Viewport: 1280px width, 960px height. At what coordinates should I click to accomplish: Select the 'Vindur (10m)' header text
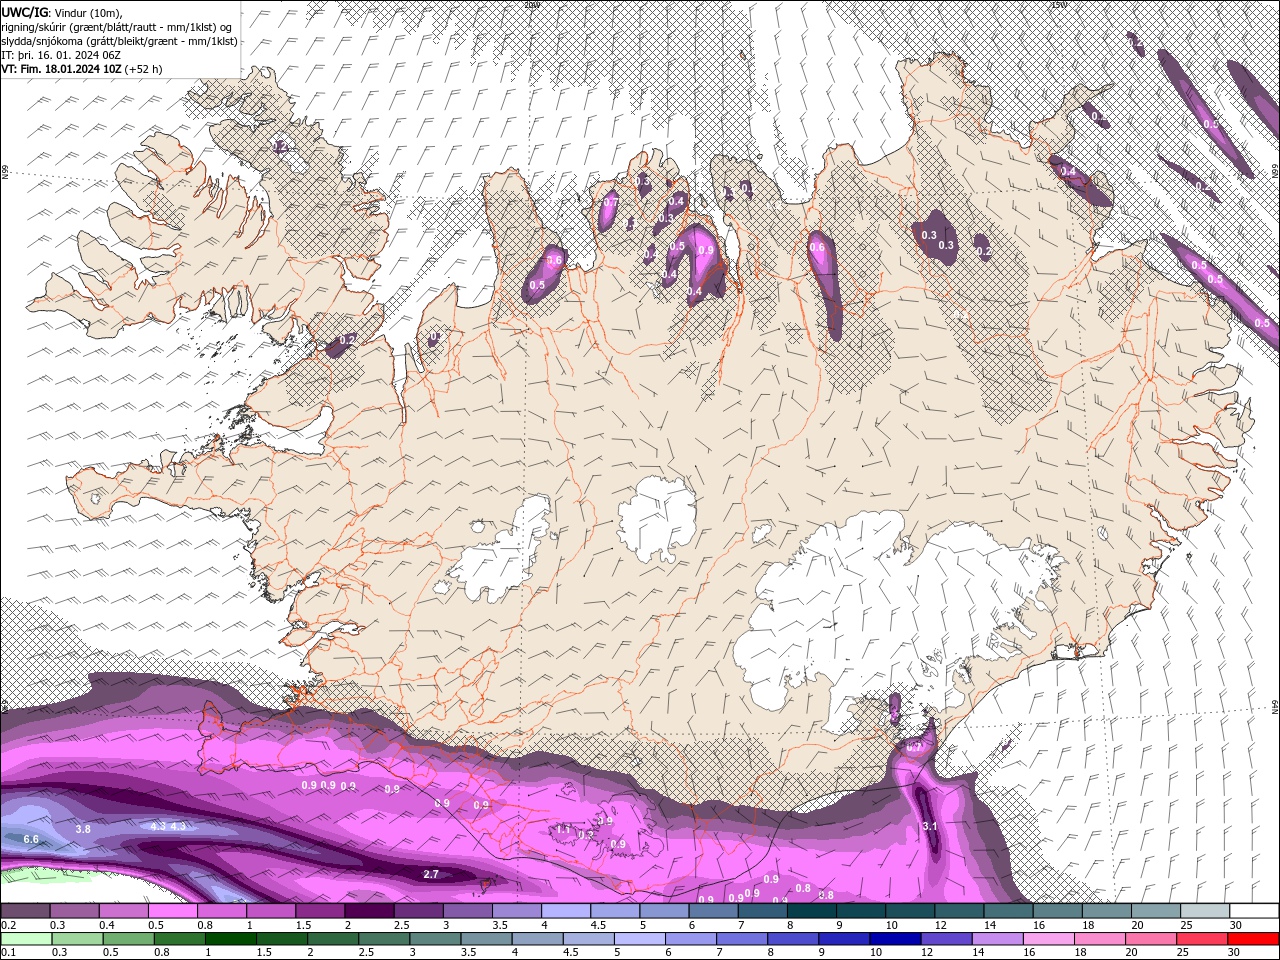[x=86, y=12]
